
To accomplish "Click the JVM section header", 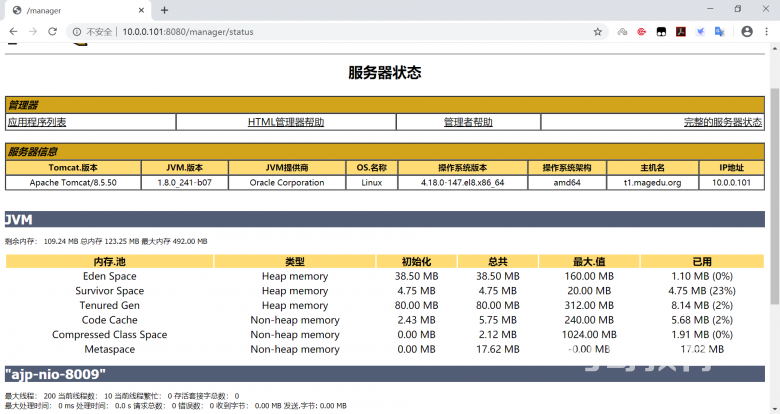I will point(385,219).
